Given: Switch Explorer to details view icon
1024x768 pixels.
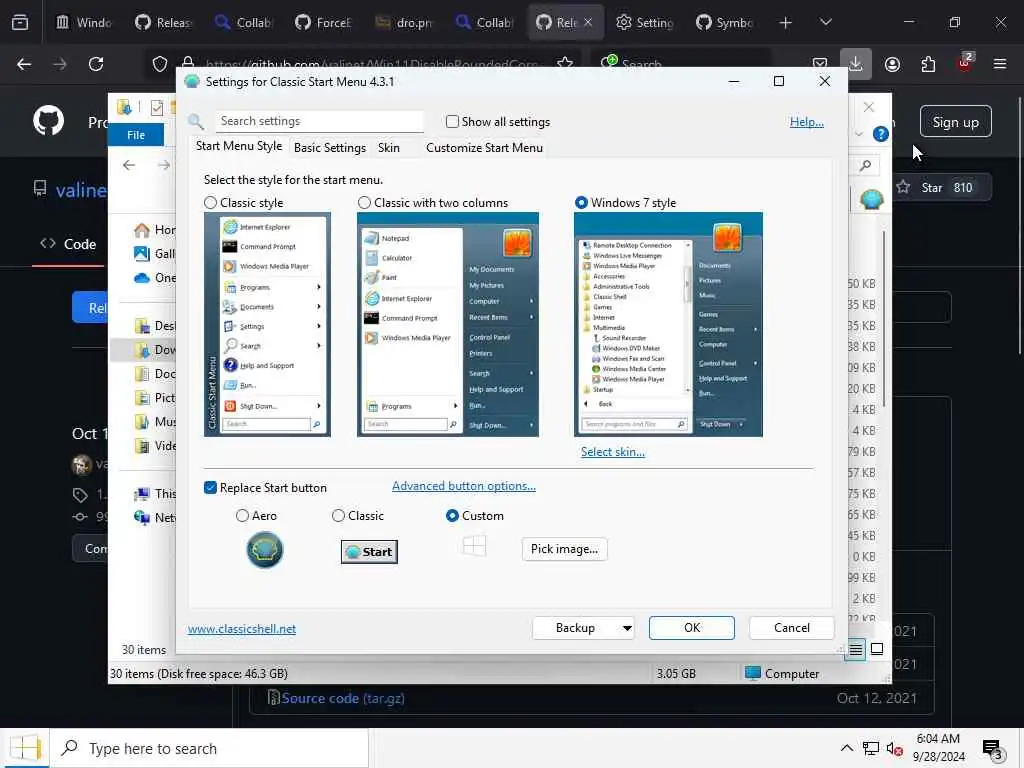Looking at the screenshot, I should click(856, 649).
